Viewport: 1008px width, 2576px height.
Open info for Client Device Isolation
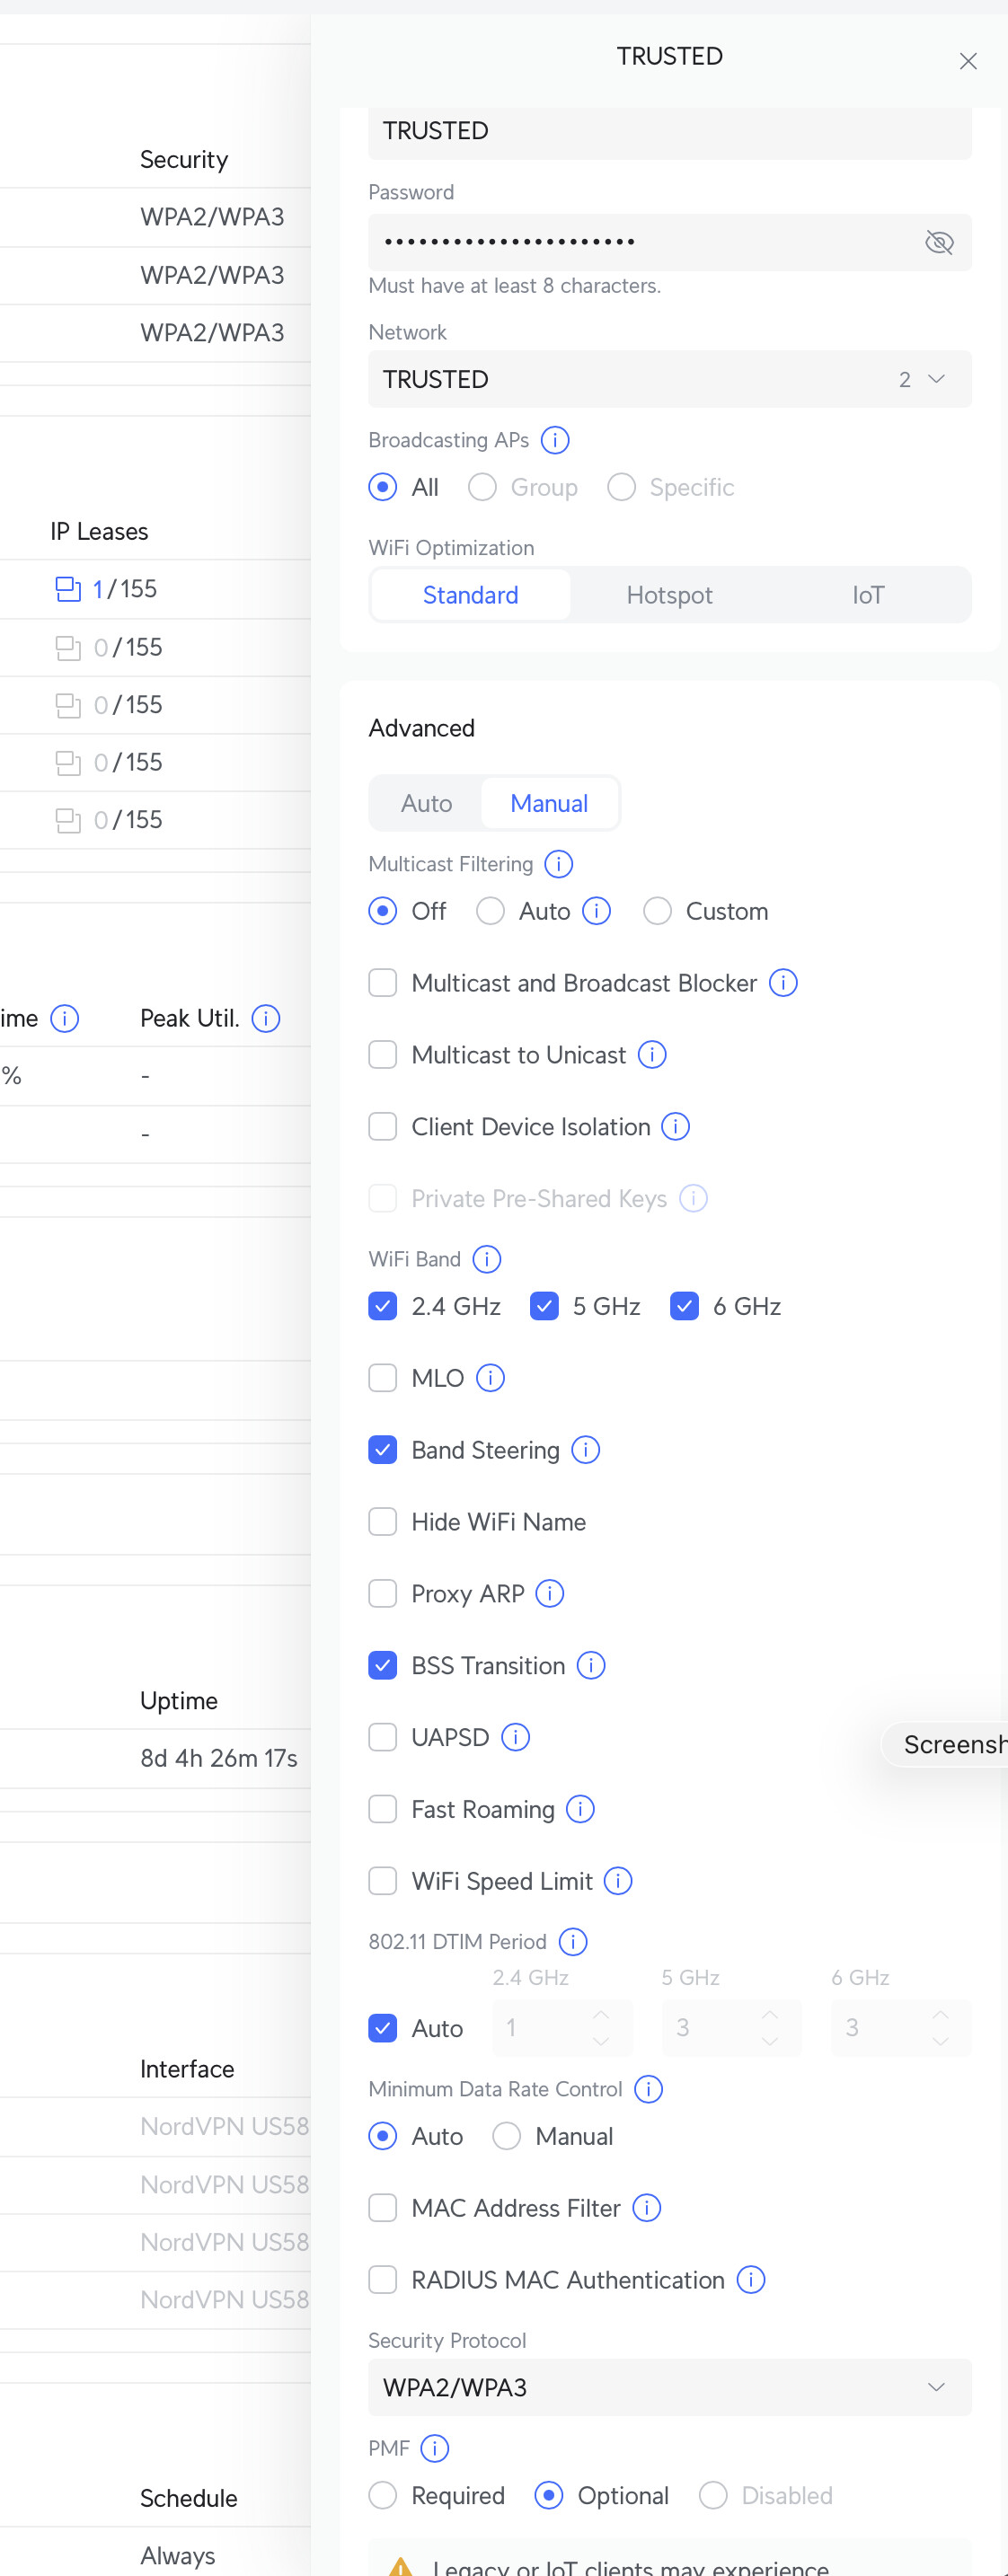[x=676, y=1127]
